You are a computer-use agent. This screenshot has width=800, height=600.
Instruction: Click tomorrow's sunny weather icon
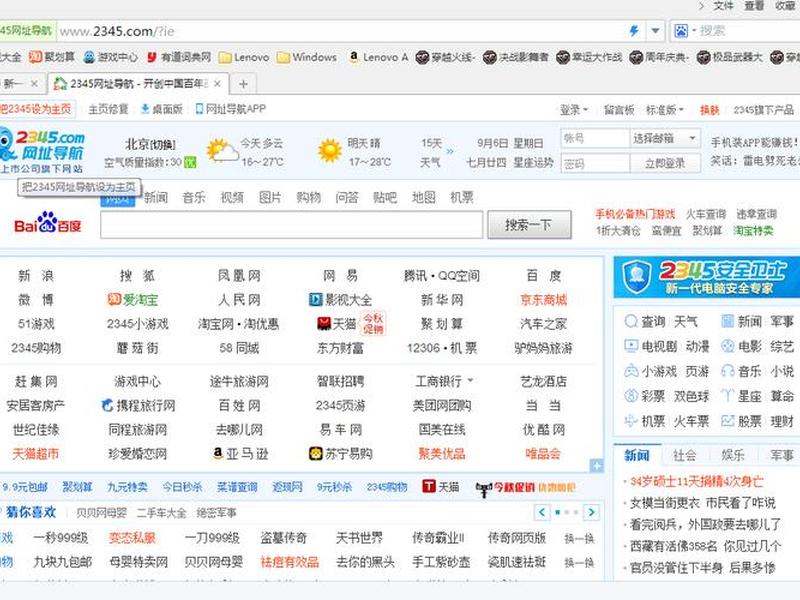pyautogui.click(x=330, y=151)
